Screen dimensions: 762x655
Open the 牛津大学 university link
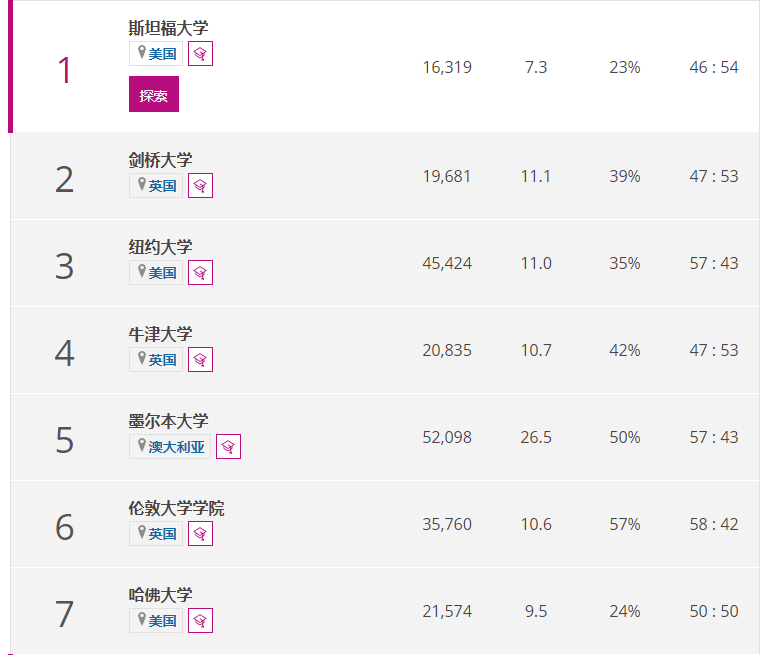(160, 334)
